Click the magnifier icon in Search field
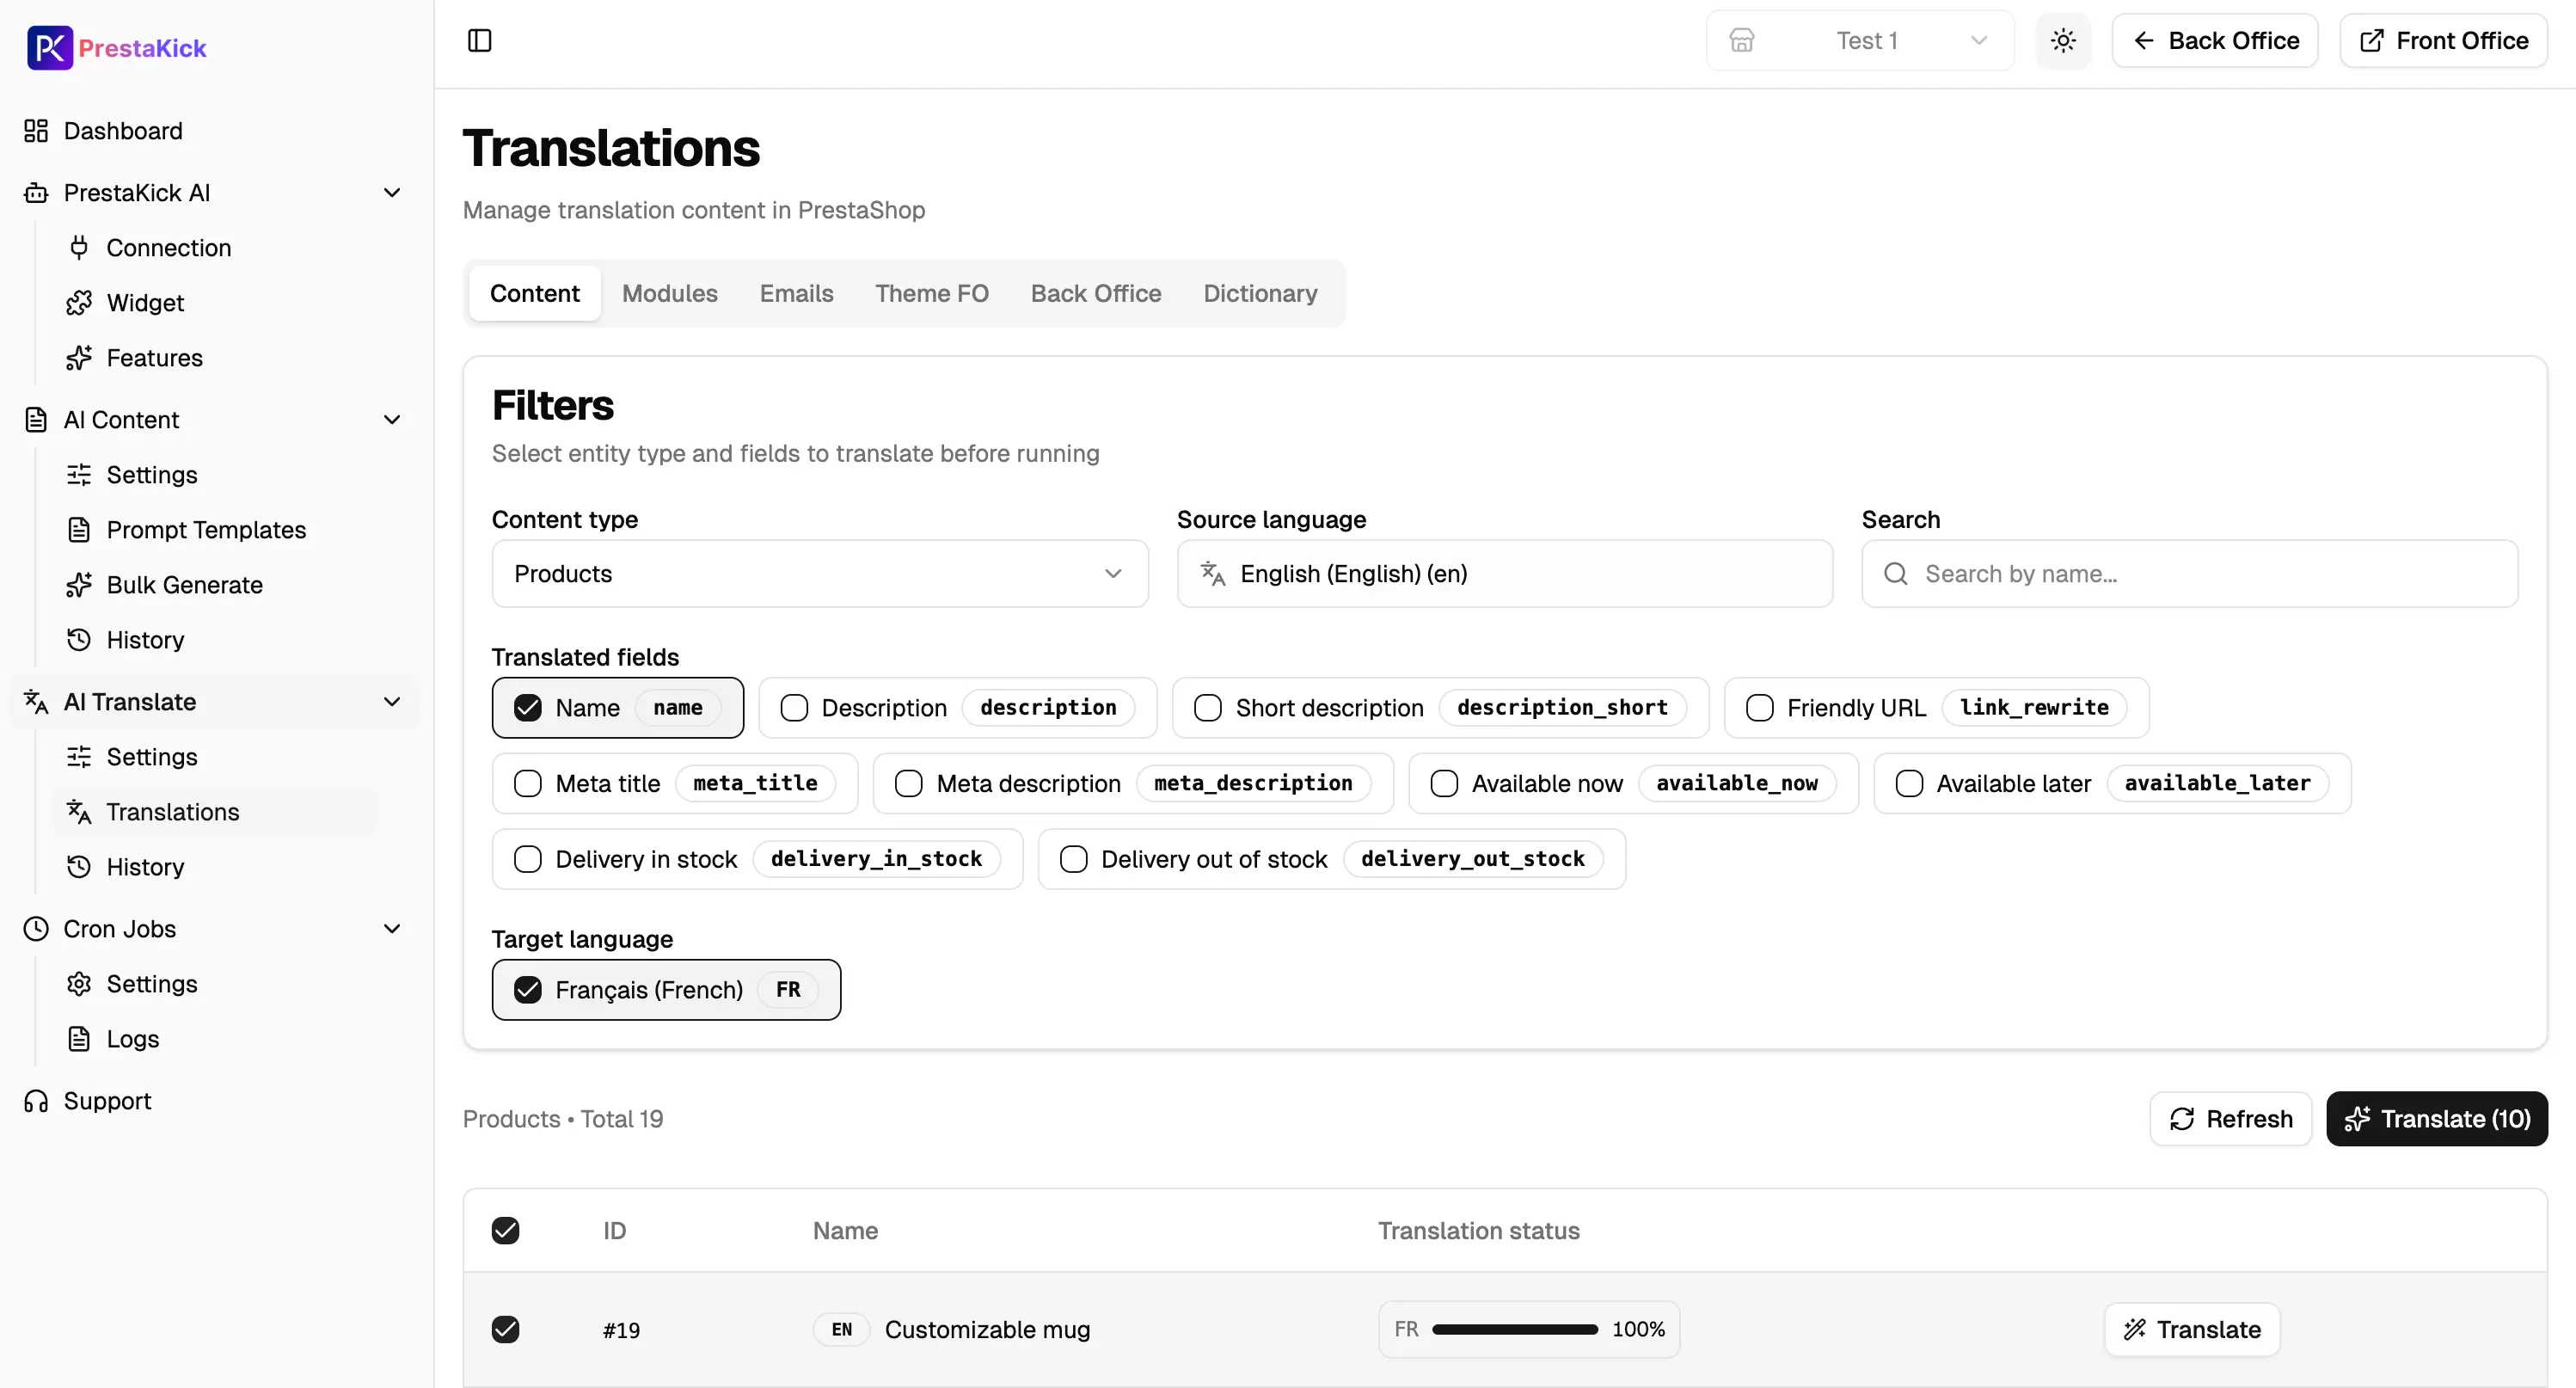2576x1388 pixels. click(1895, 574)
